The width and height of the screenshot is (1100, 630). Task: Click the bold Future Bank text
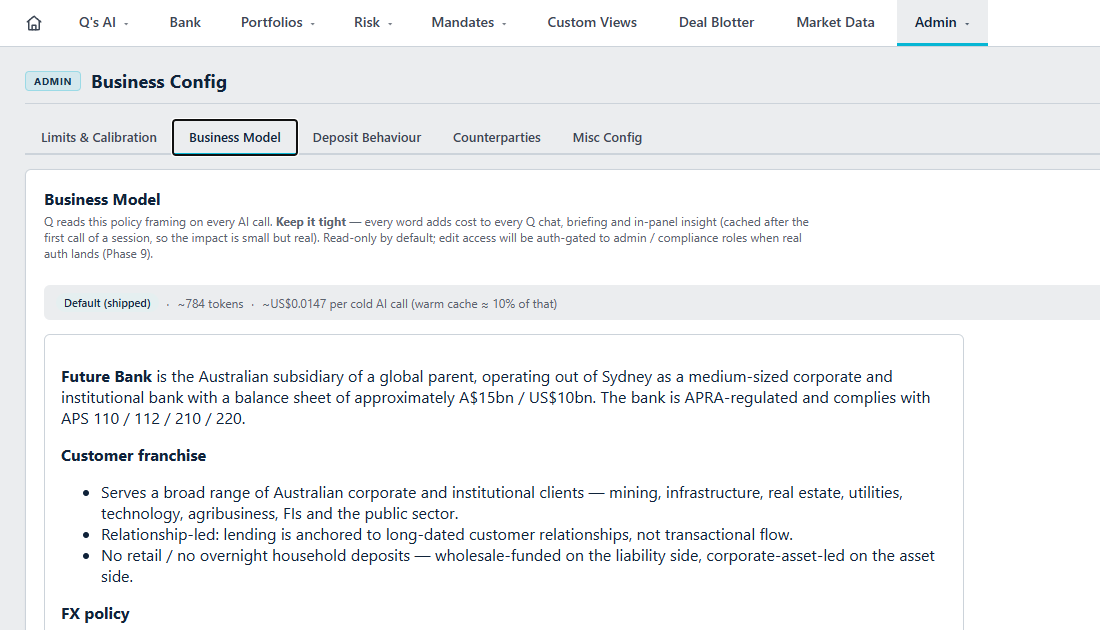[x=107, y=377]
